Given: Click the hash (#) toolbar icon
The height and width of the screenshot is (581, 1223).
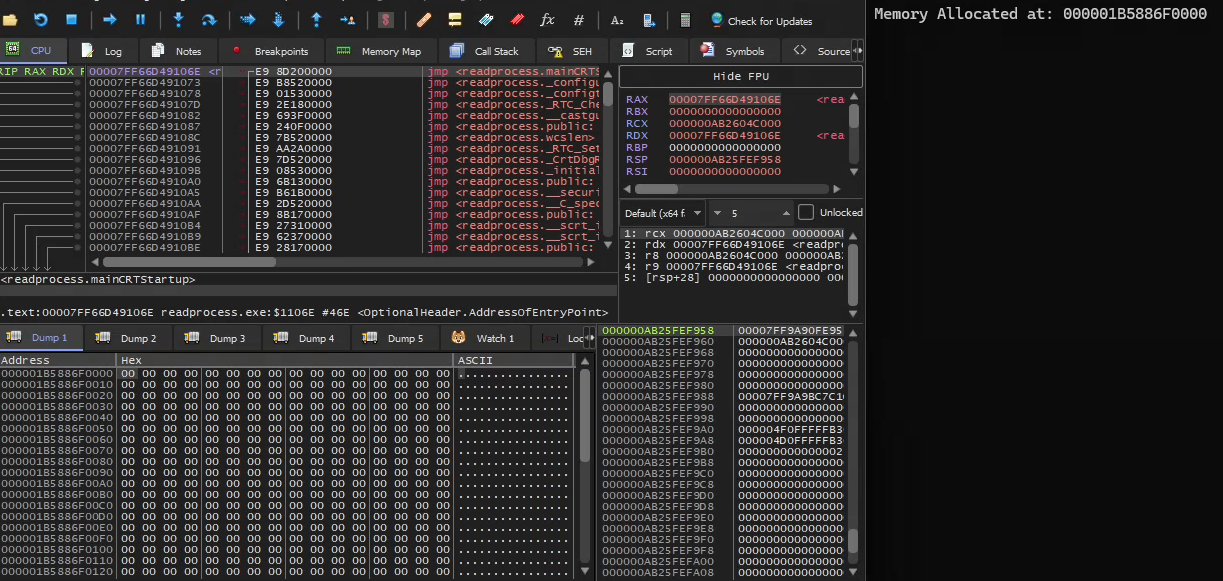Looking at the screenshot, I should 579,20.
